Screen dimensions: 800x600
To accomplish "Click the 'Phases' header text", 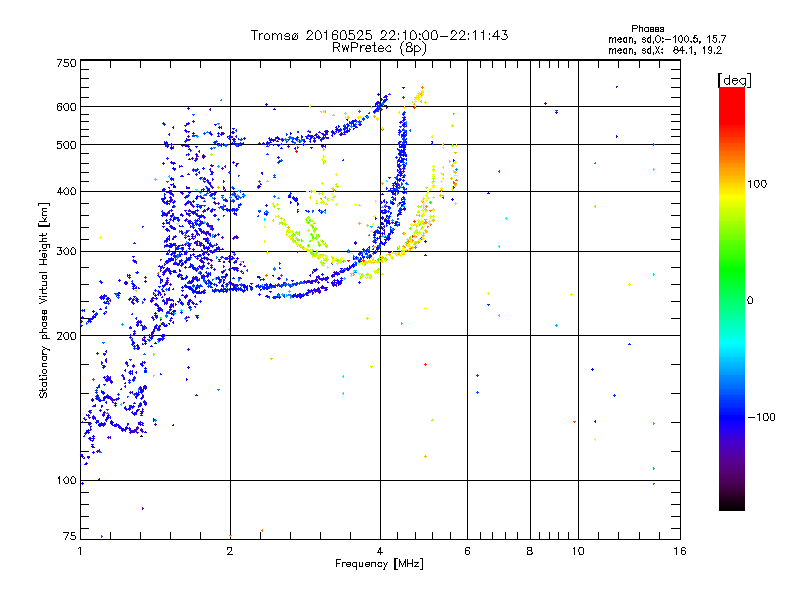I will [x=647, y=29].
